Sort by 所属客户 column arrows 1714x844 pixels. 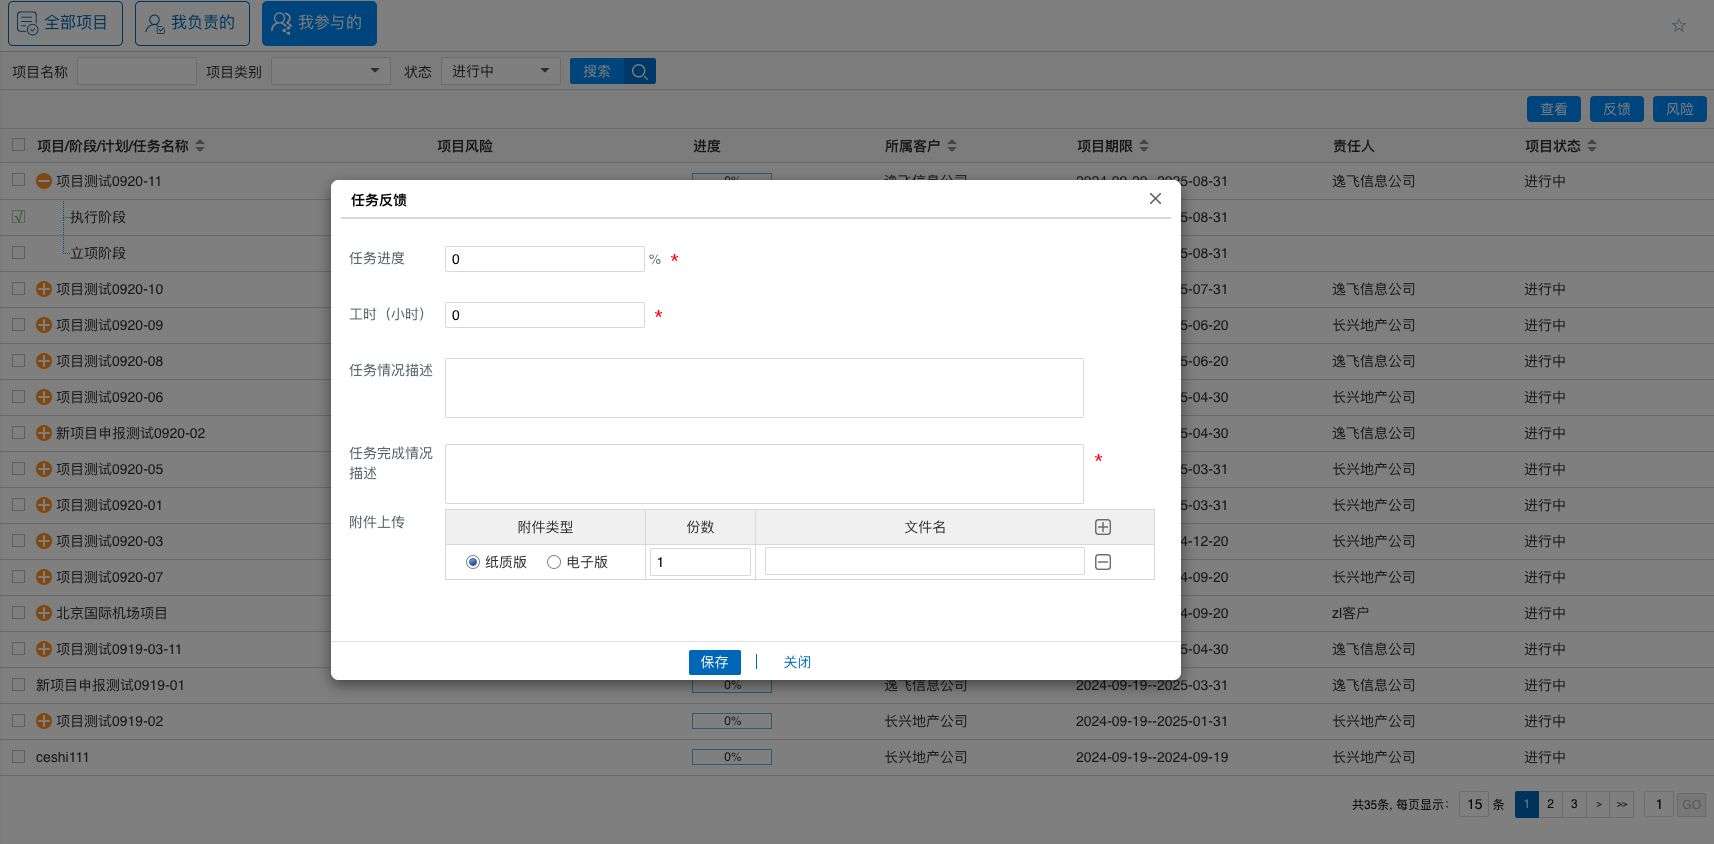coord(952,146)
